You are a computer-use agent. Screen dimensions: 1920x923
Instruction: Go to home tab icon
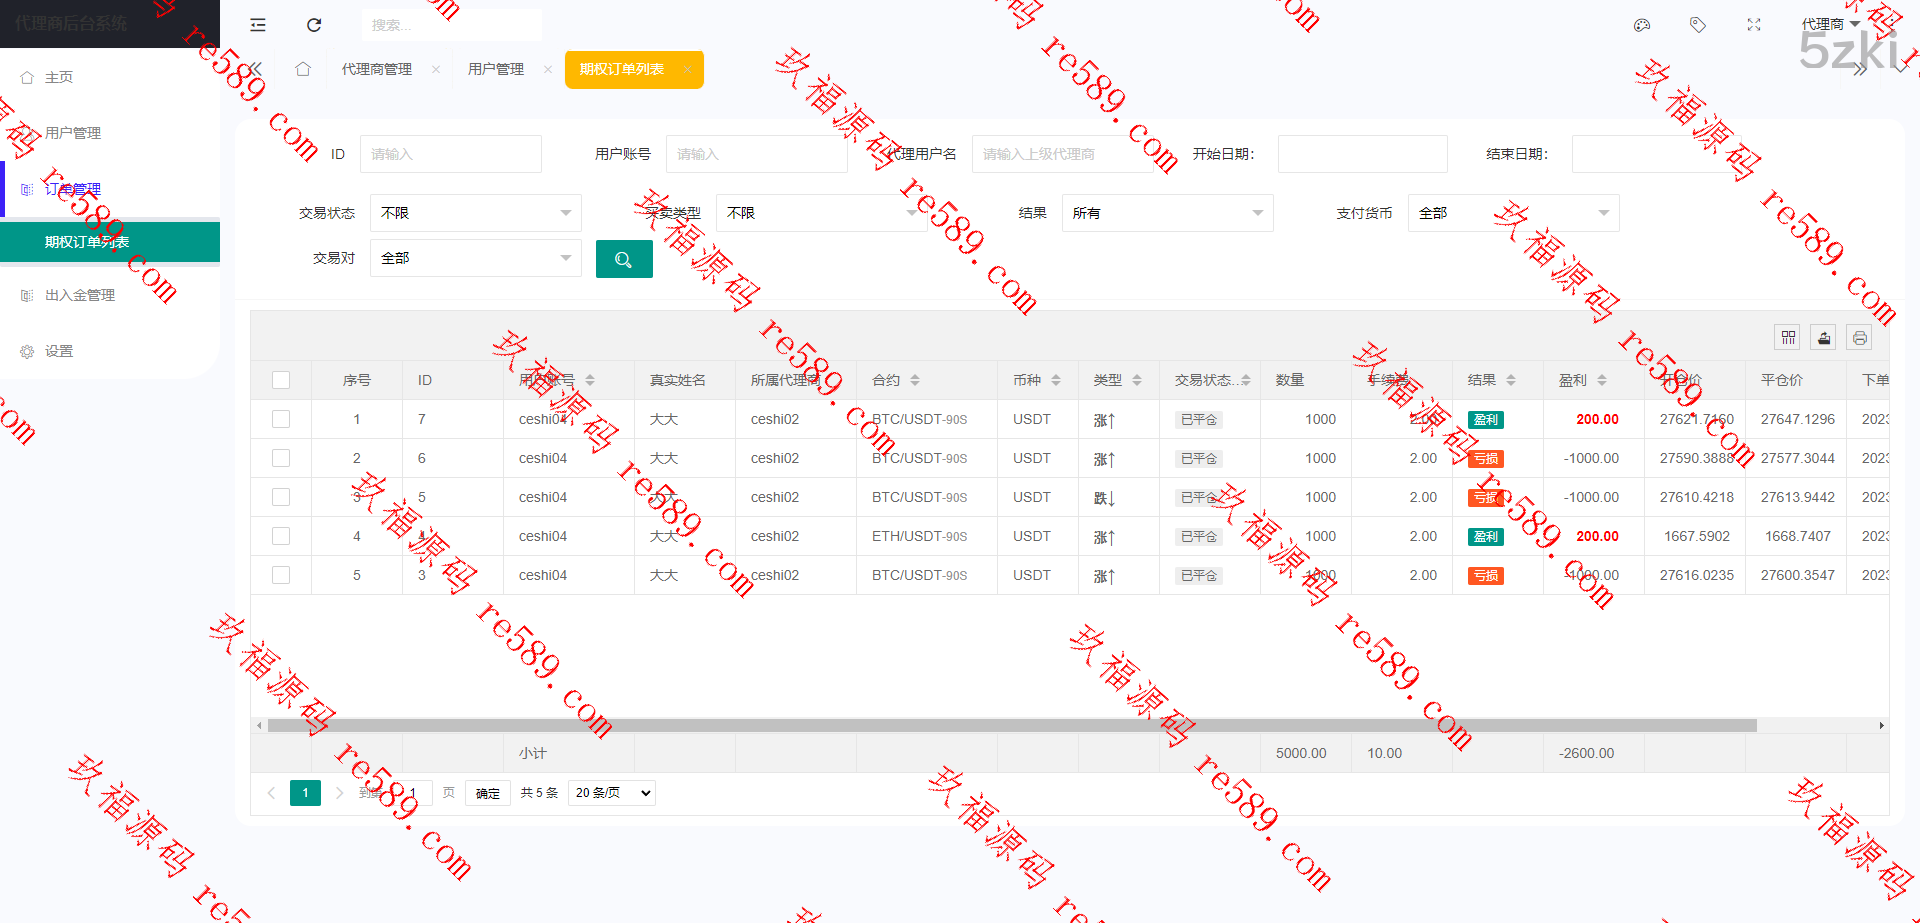303,69
